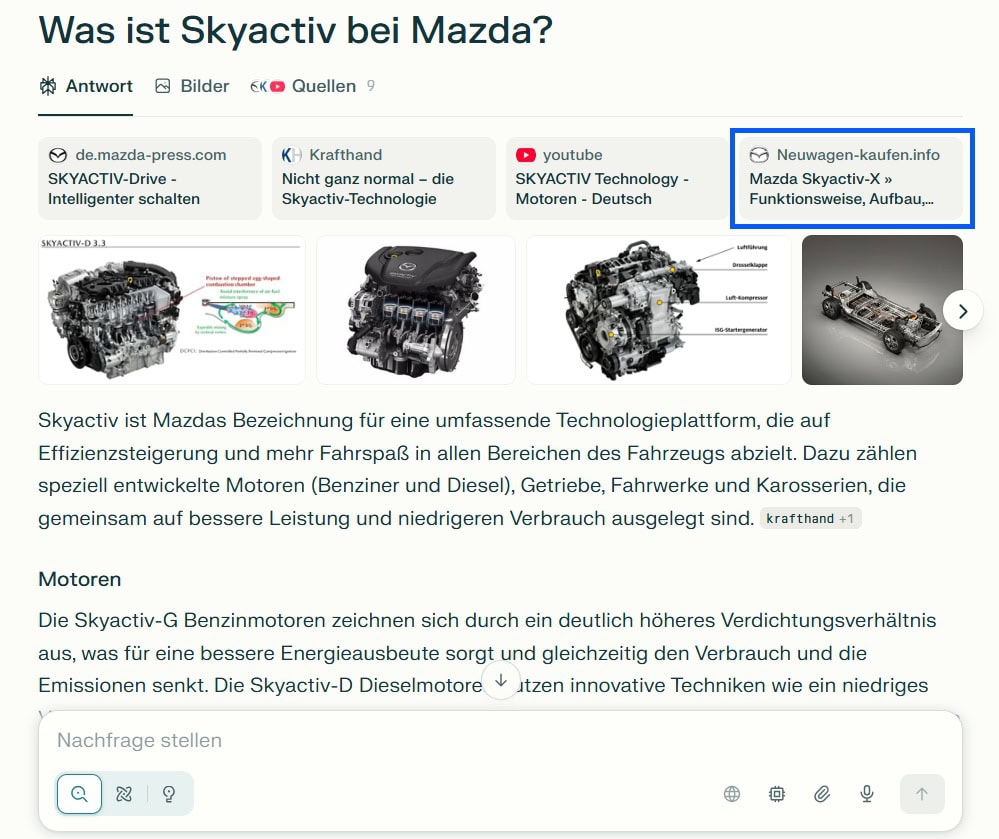Click the down arrow to jump down
999x839 pixels.
500,679
